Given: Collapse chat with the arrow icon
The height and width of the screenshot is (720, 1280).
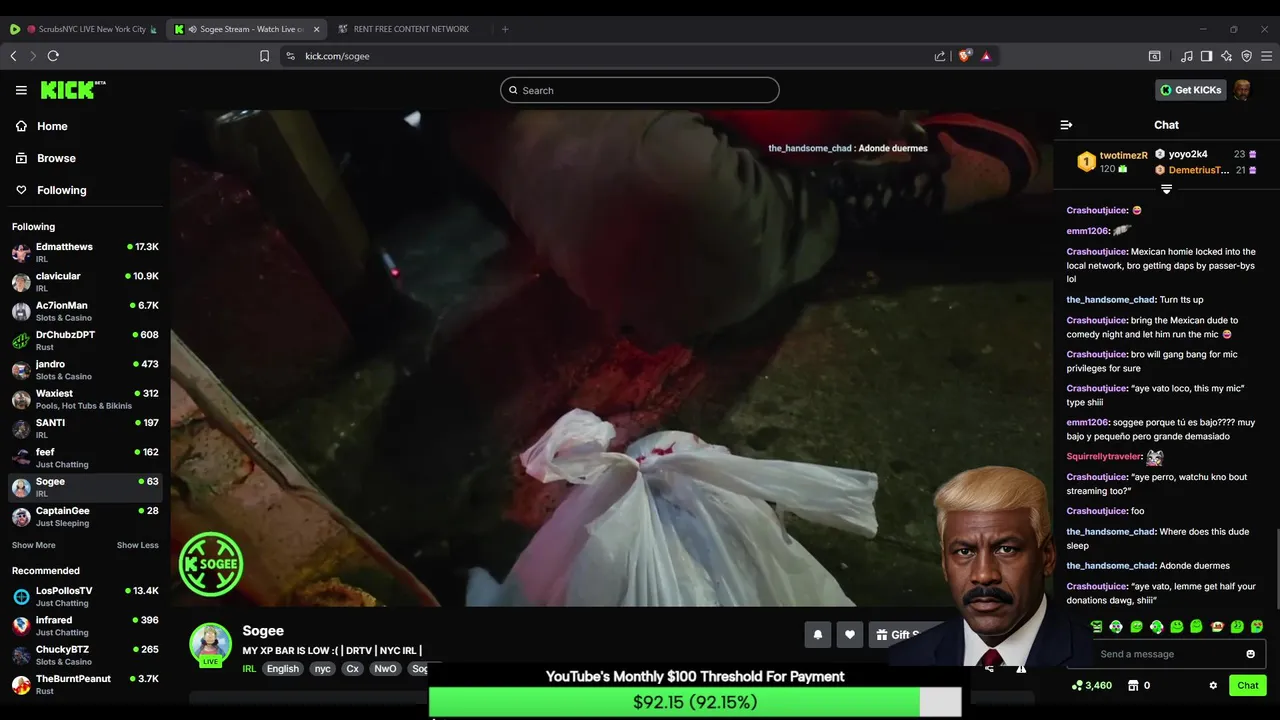Looking at the screenshot, I should point(1066,125).
